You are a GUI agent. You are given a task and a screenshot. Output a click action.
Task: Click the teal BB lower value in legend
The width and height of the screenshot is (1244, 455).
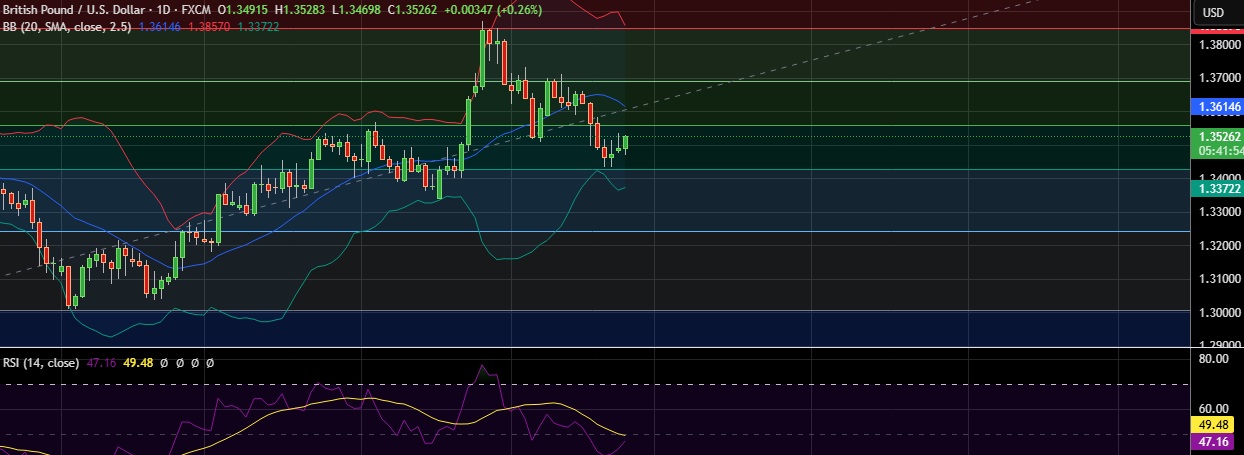click(258, 26)
